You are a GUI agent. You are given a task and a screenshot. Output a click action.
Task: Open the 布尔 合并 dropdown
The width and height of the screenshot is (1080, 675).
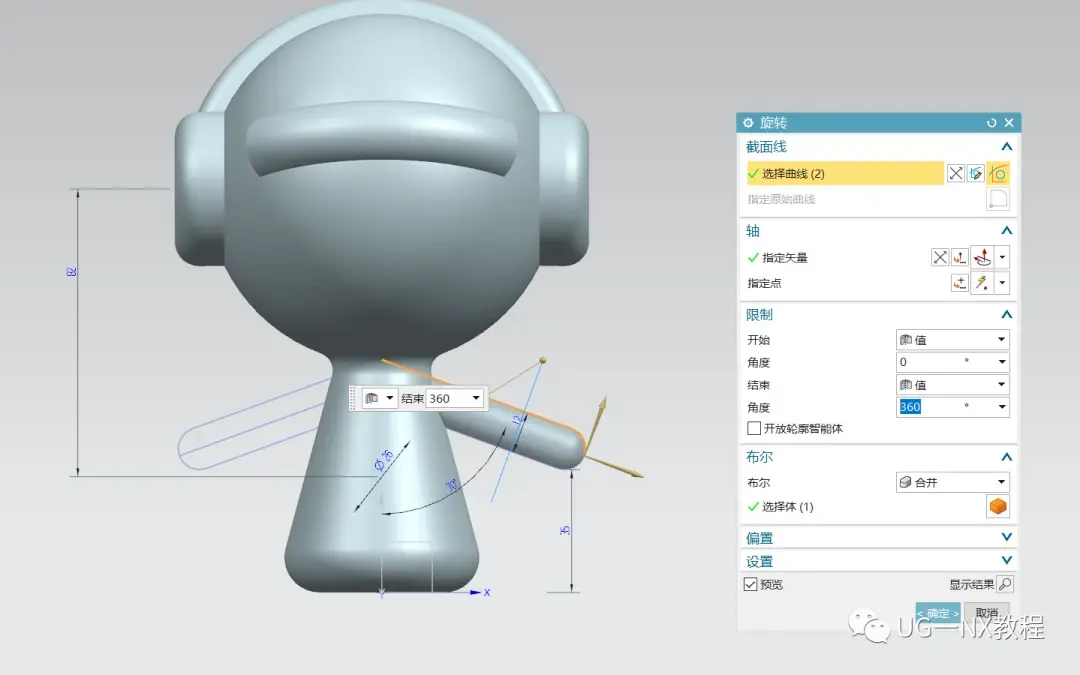click(953, 482)
